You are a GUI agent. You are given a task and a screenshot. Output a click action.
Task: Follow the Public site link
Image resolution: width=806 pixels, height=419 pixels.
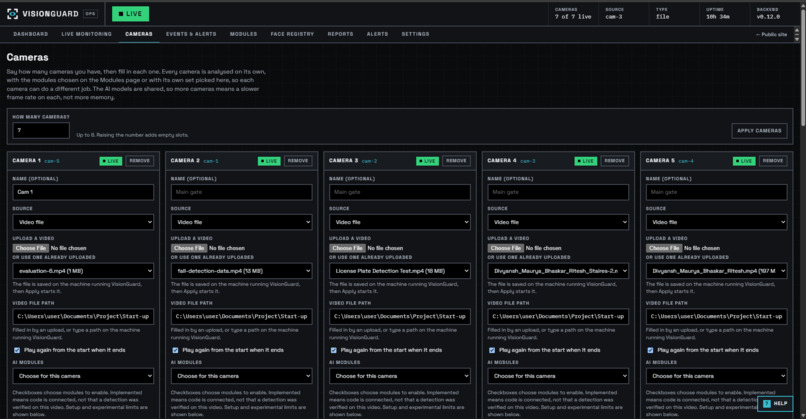pos(771,34)
